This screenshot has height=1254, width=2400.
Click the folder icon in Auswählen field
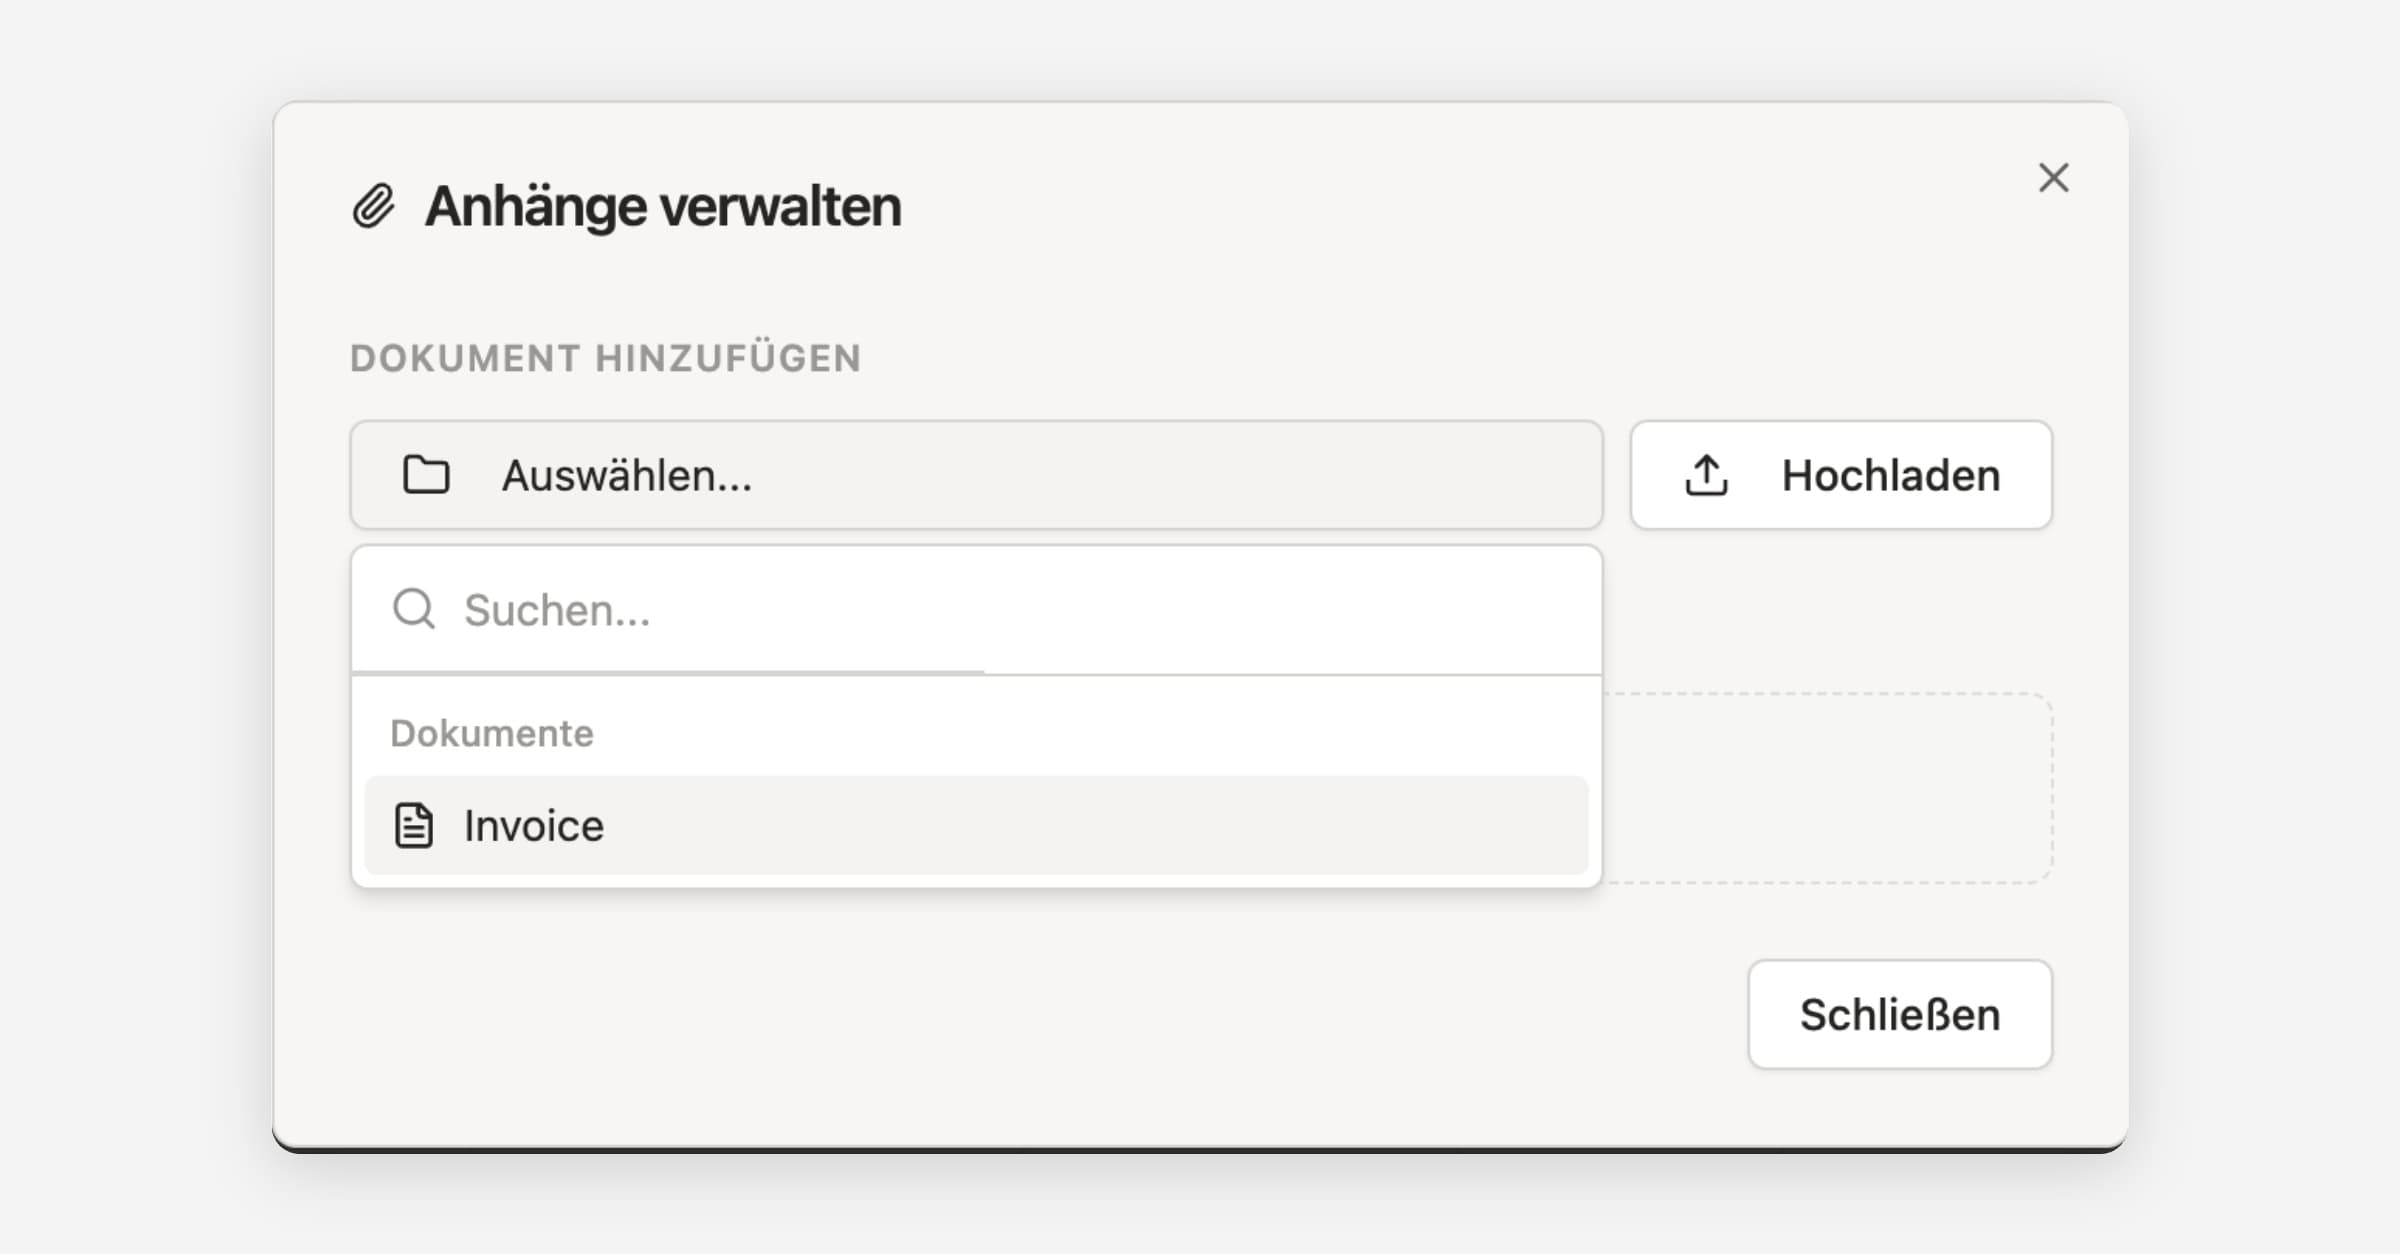[426, 475]
